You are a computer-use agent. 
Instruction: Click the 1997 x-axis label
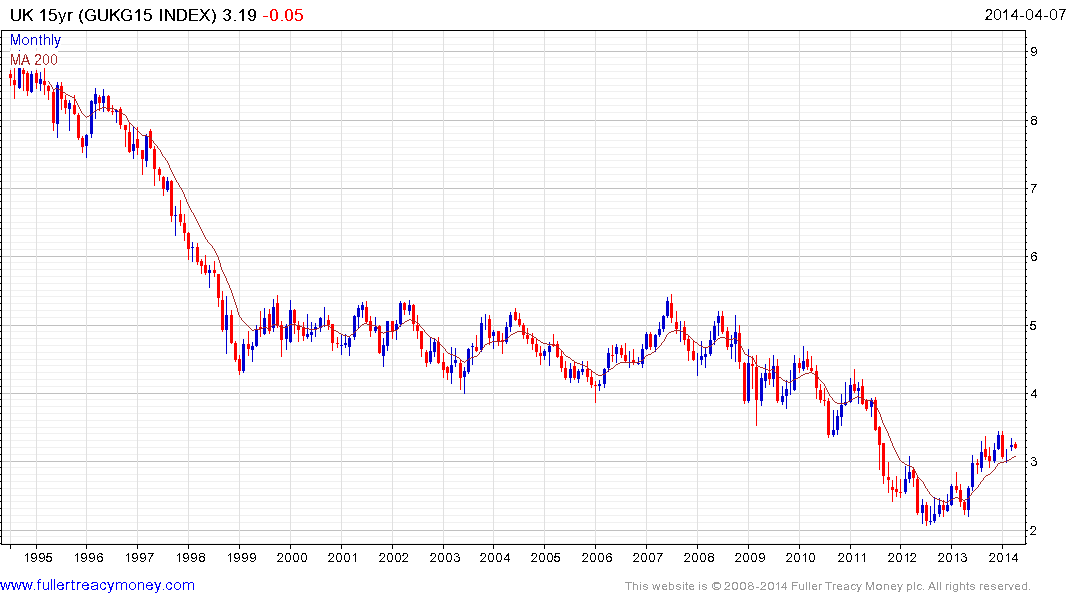(x=139, y=557)
